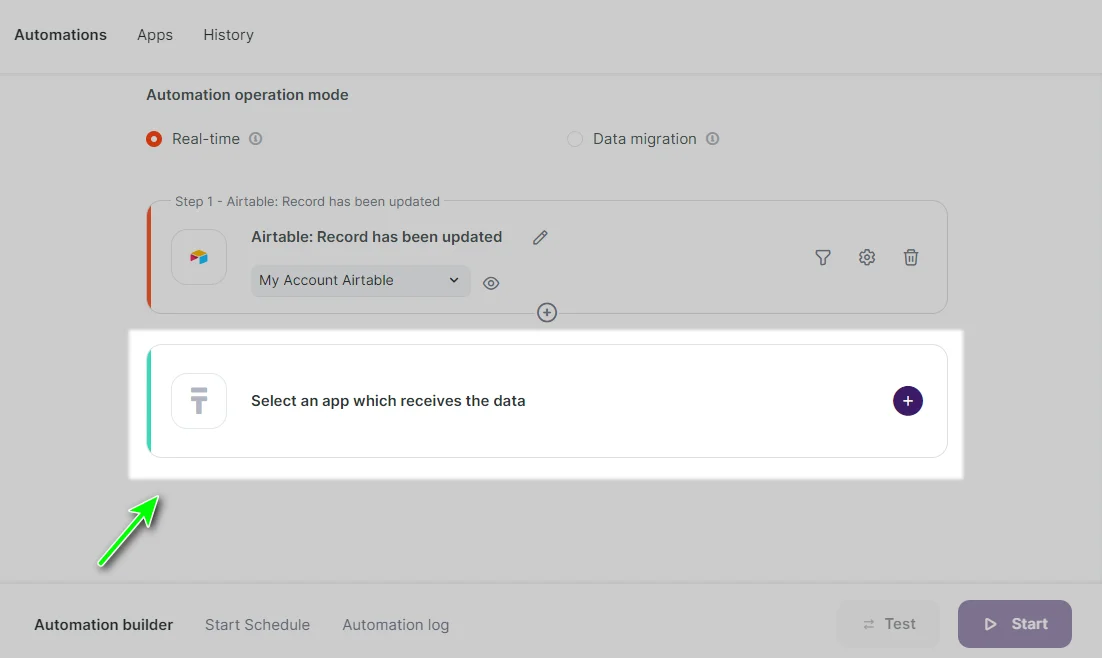Open the My Account Airtable dropdown
This screenshot has width=1102, height=658.
[x=359, y=280]
